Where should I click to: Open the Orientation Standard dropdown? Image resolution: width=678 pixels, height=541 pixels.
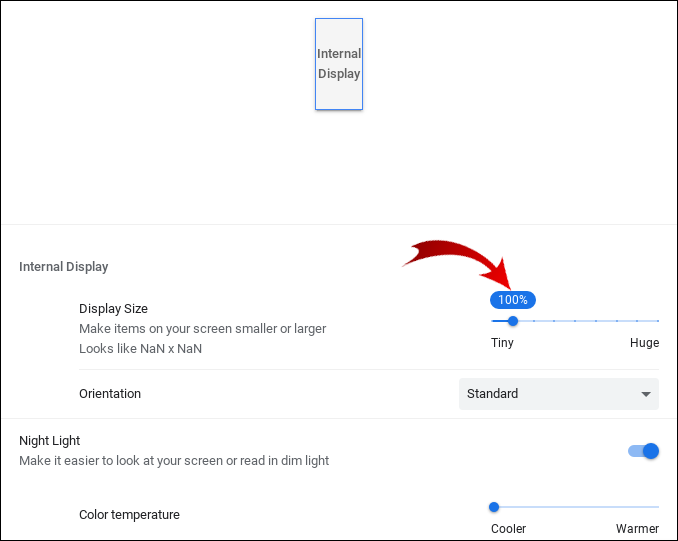[558, 394]
